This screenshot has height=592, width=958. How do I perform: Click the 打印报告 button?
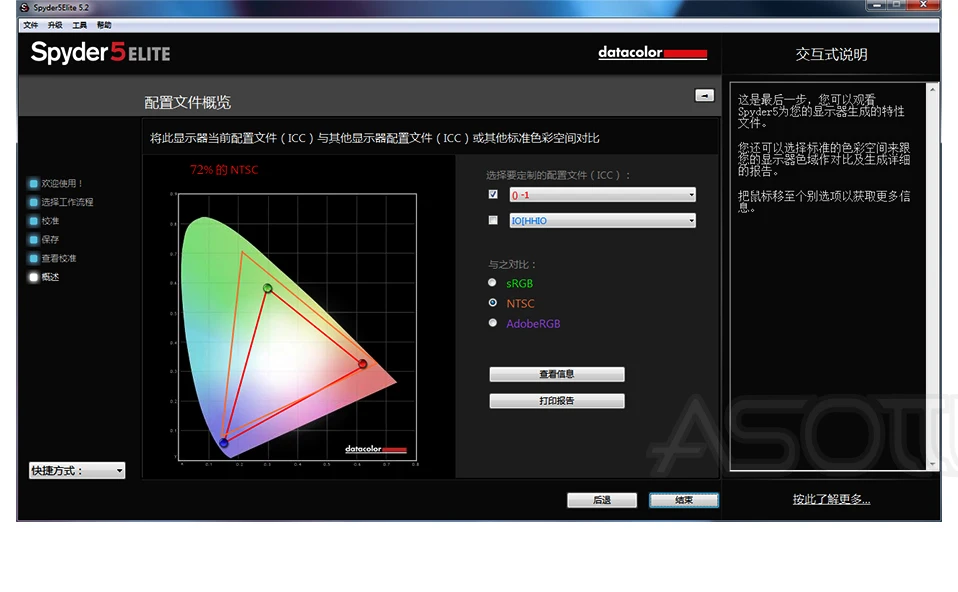pos(557,401)
